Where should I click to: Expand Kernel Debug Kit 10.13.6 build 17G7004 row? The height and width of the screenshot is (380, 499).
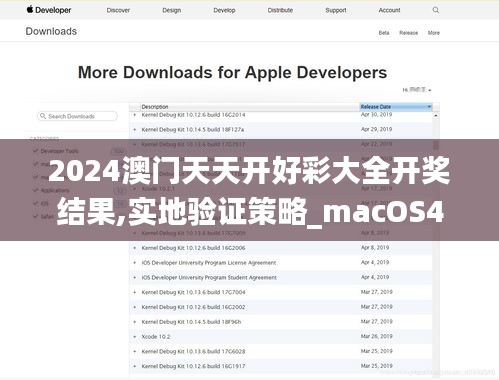135,292
